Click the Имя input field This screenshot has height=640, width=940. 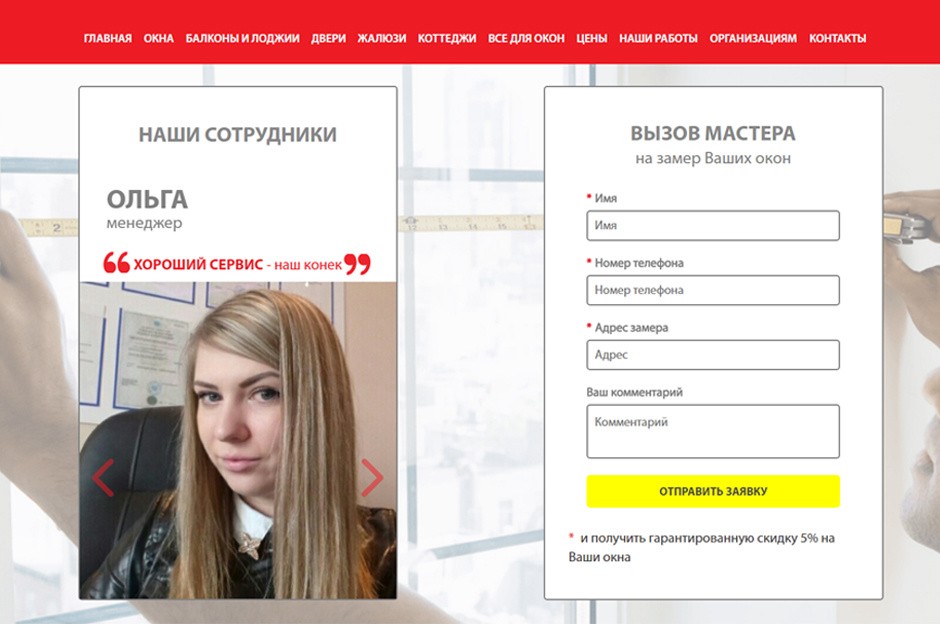713,225
